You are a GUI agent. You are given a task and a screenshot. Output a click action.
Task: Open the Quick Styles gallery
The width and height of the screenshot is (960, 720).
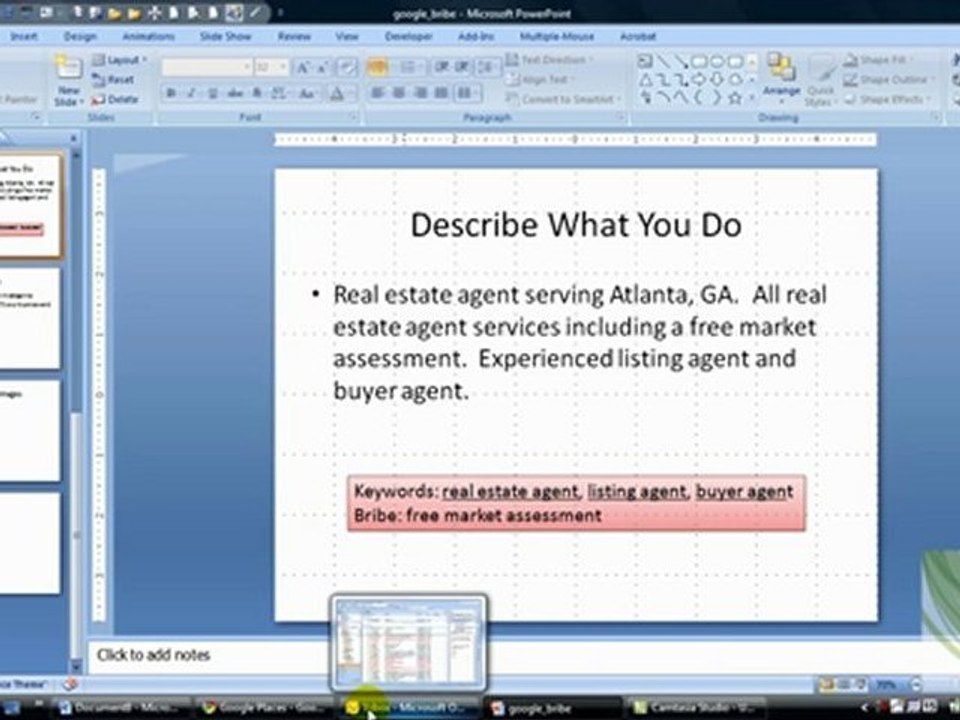(820, 81)
